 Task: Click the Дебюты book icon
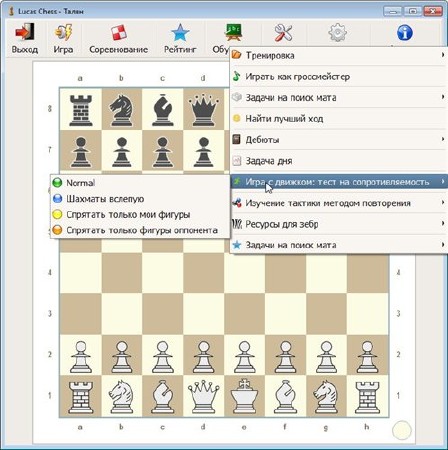click(x=236, y=139)
